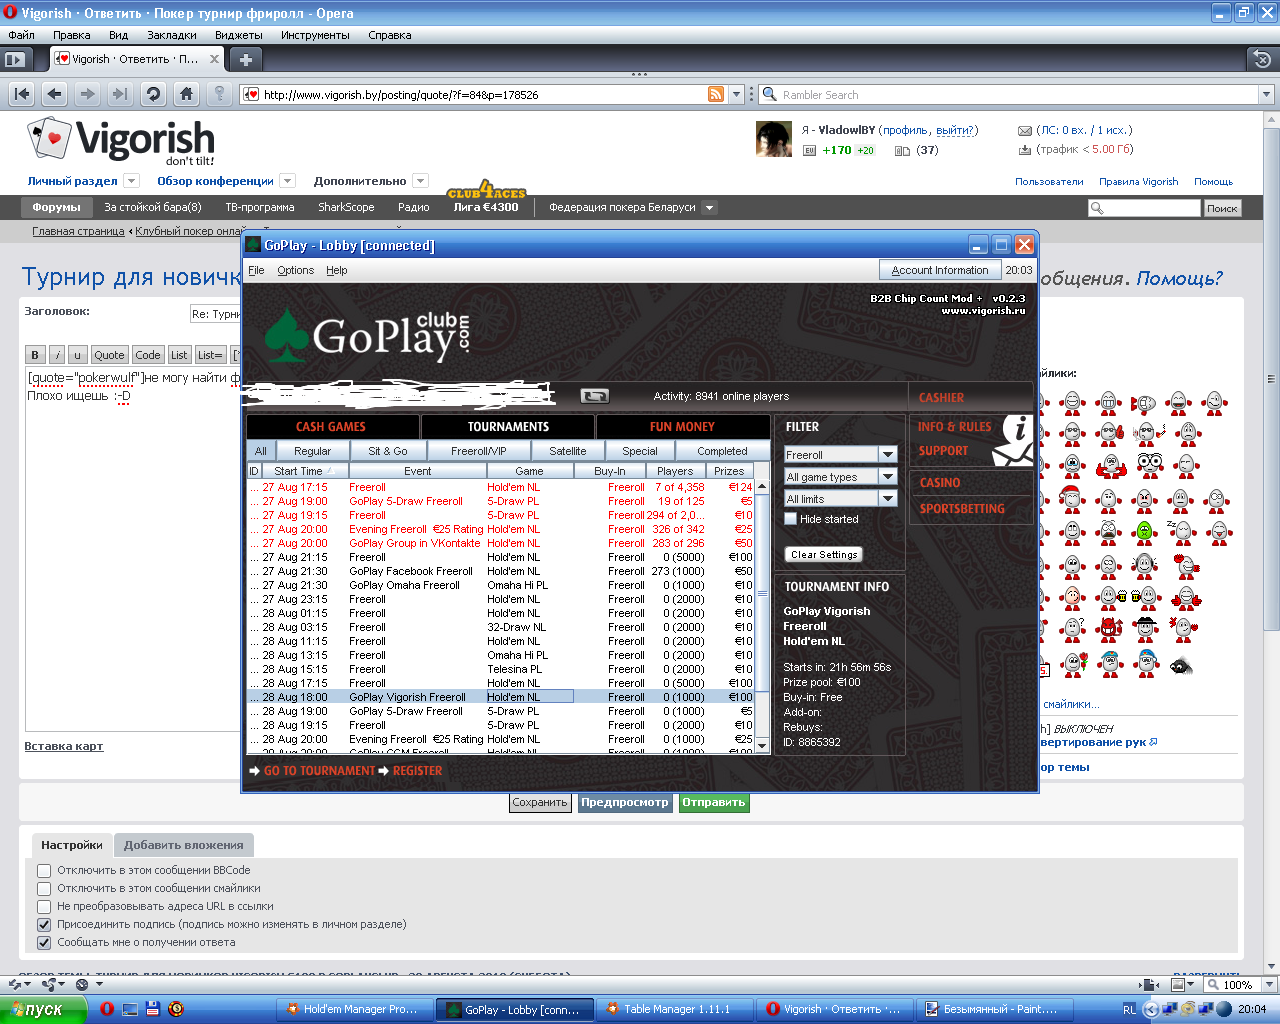Click the VladowlBY user avatar
This screenshot has height=1024, width=1280.
point(773,139)
